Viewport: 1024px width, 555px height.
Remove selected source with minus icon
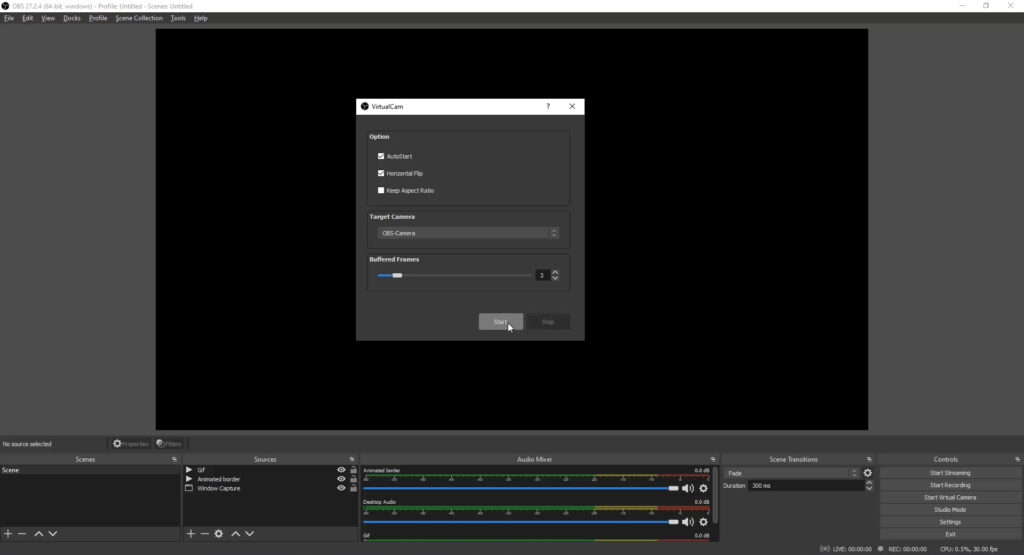(x=204, y=534)
